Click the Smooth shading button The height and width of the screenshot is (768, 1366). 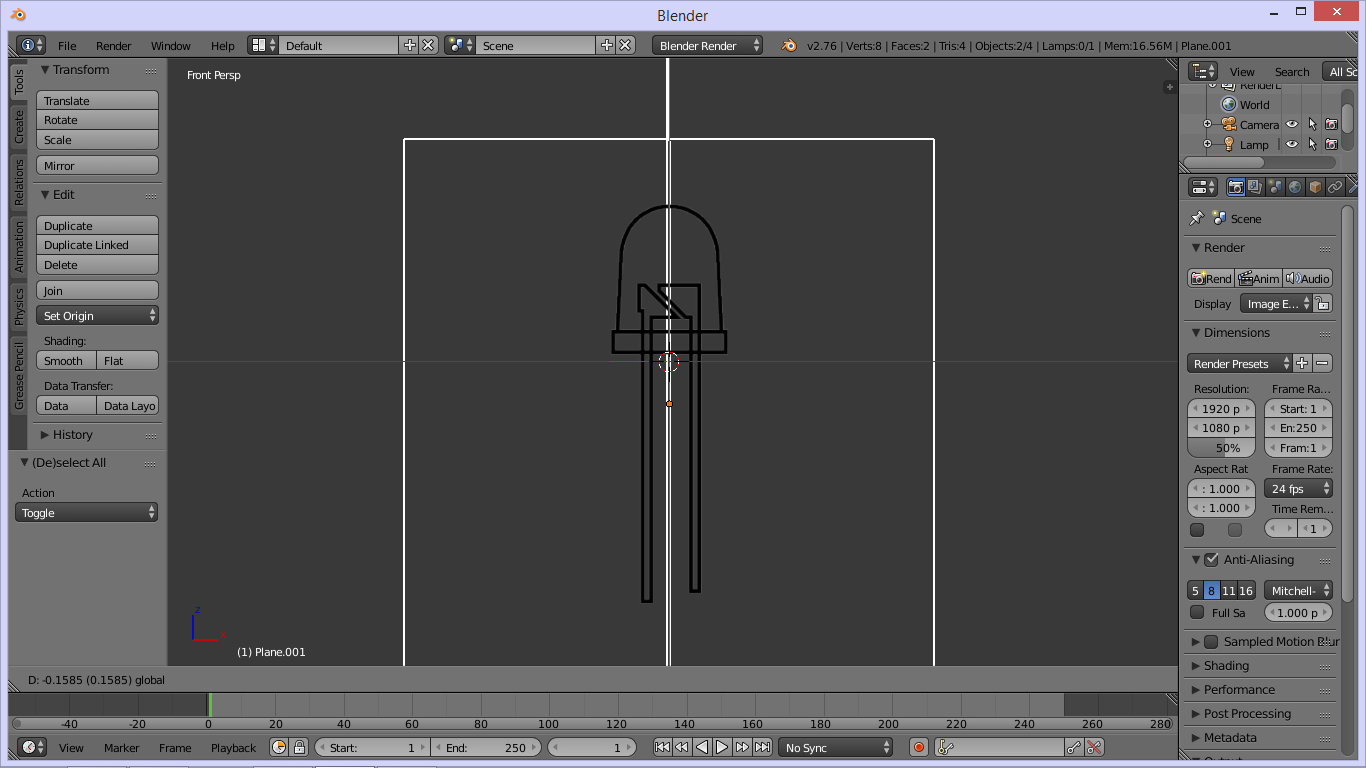point(67,361)
